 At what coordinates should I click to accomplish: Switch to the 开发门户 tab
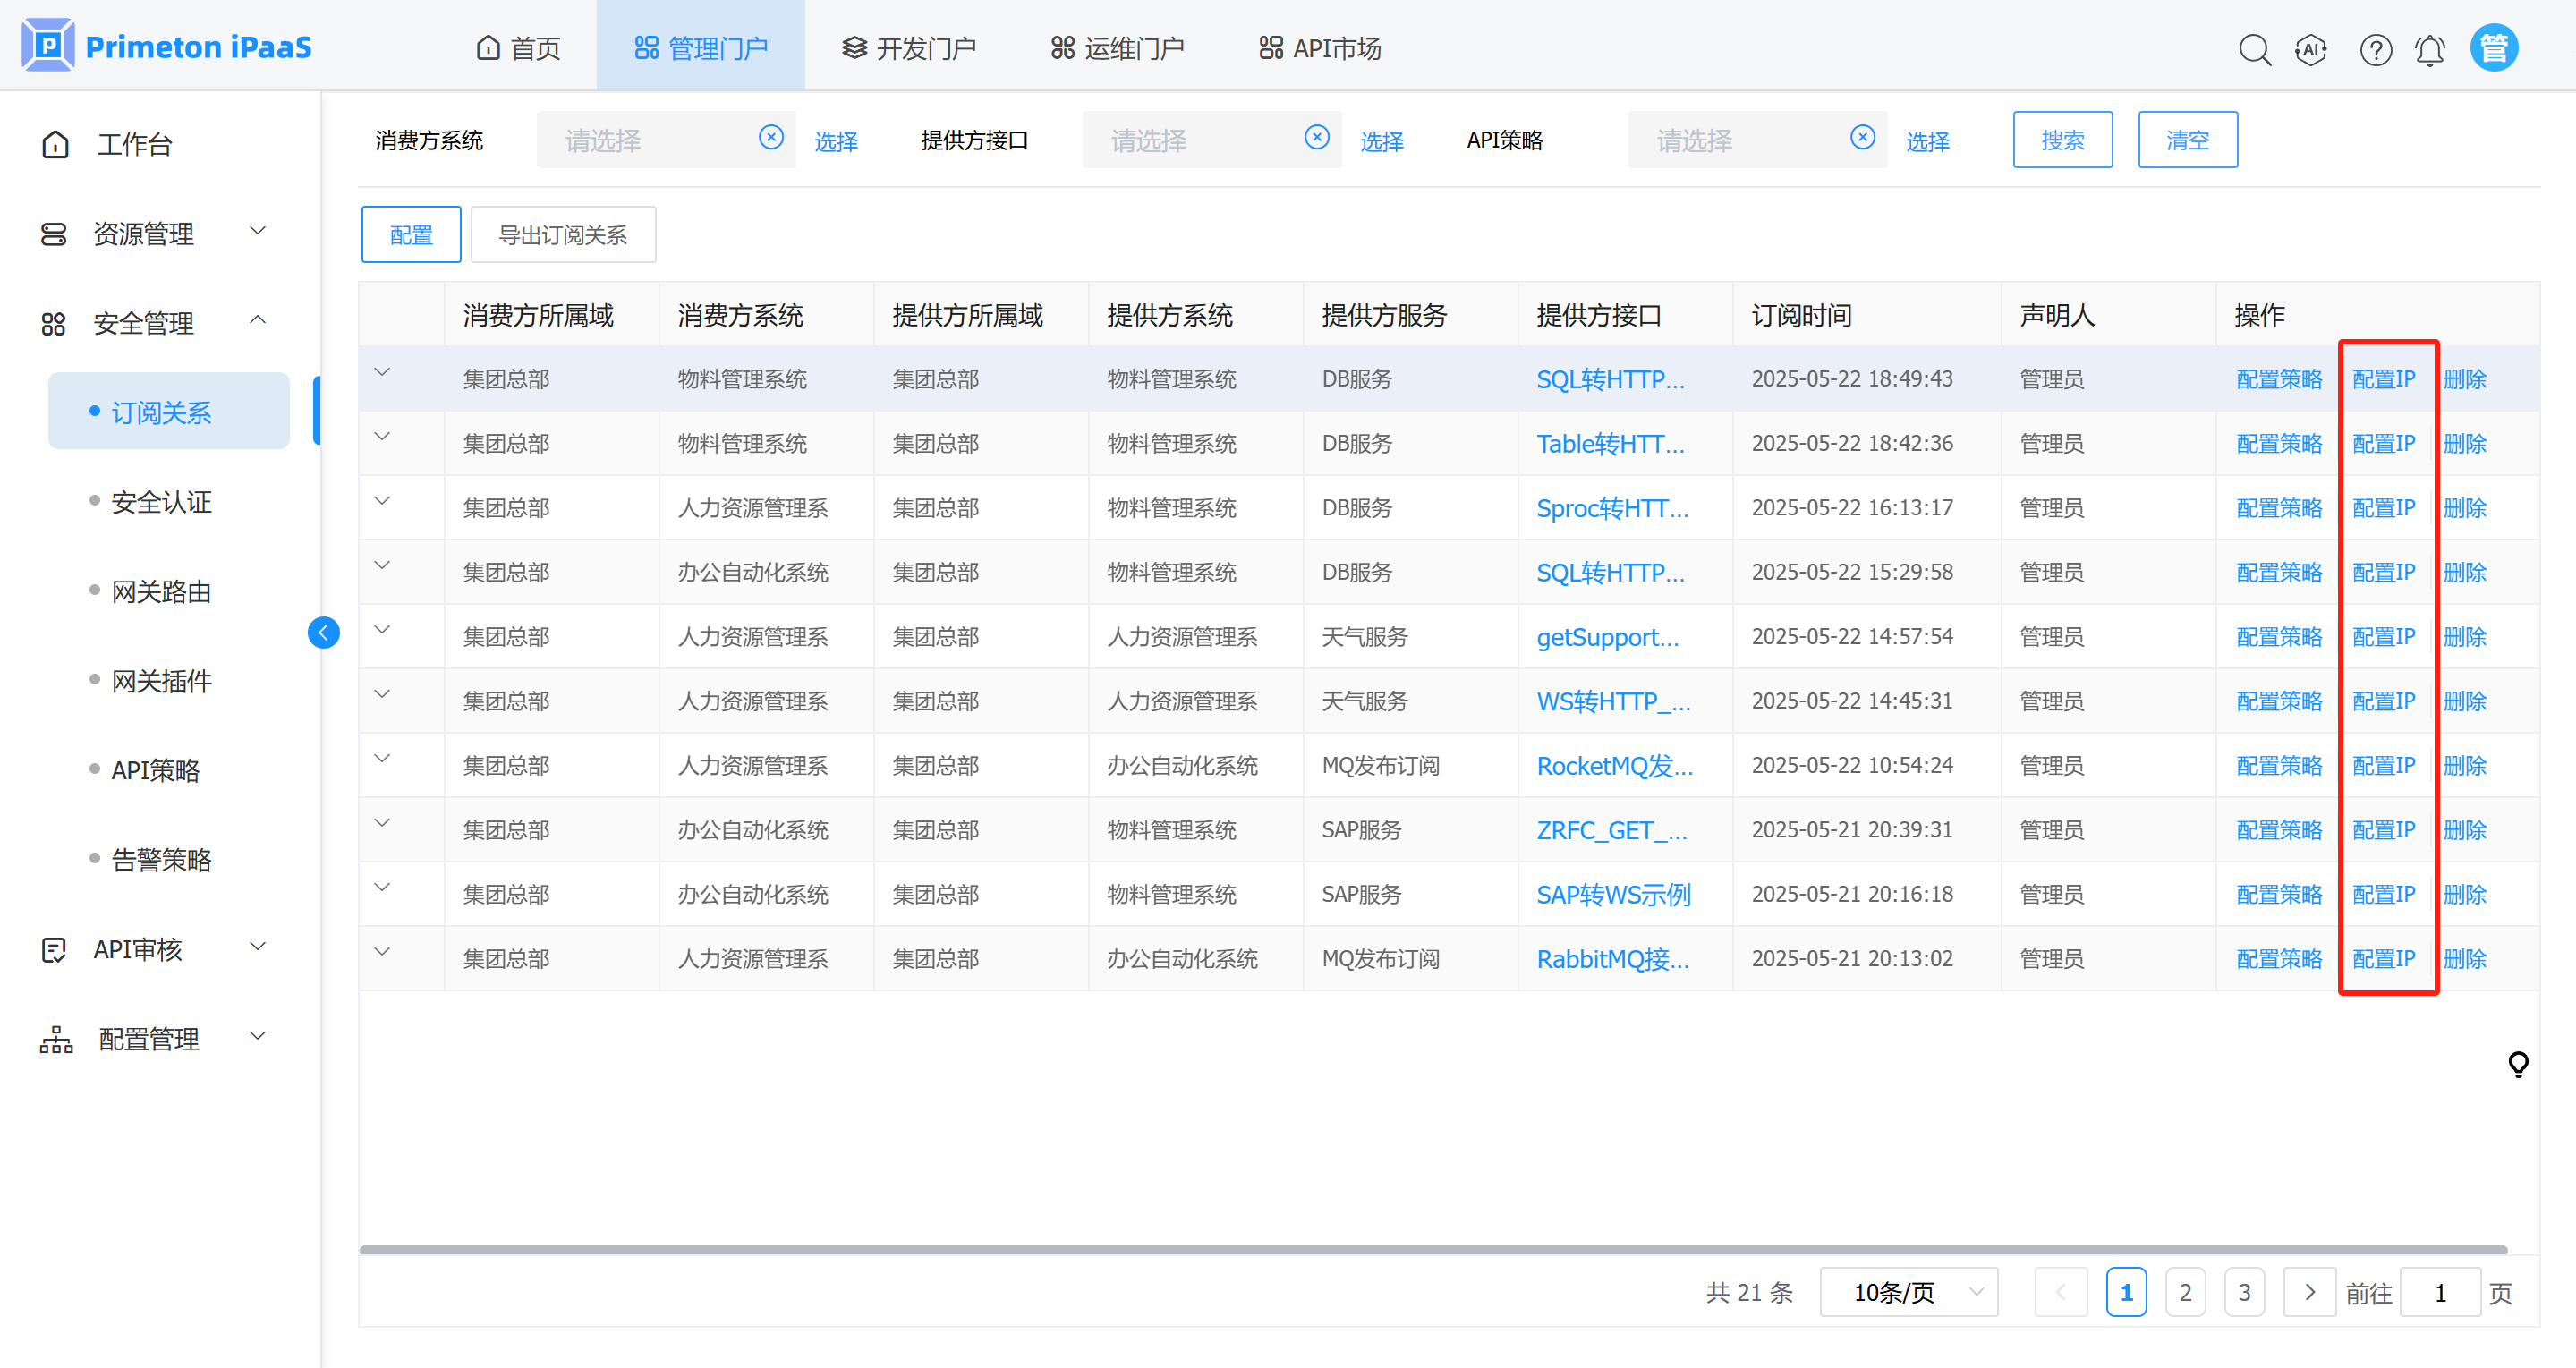(909, 48)
